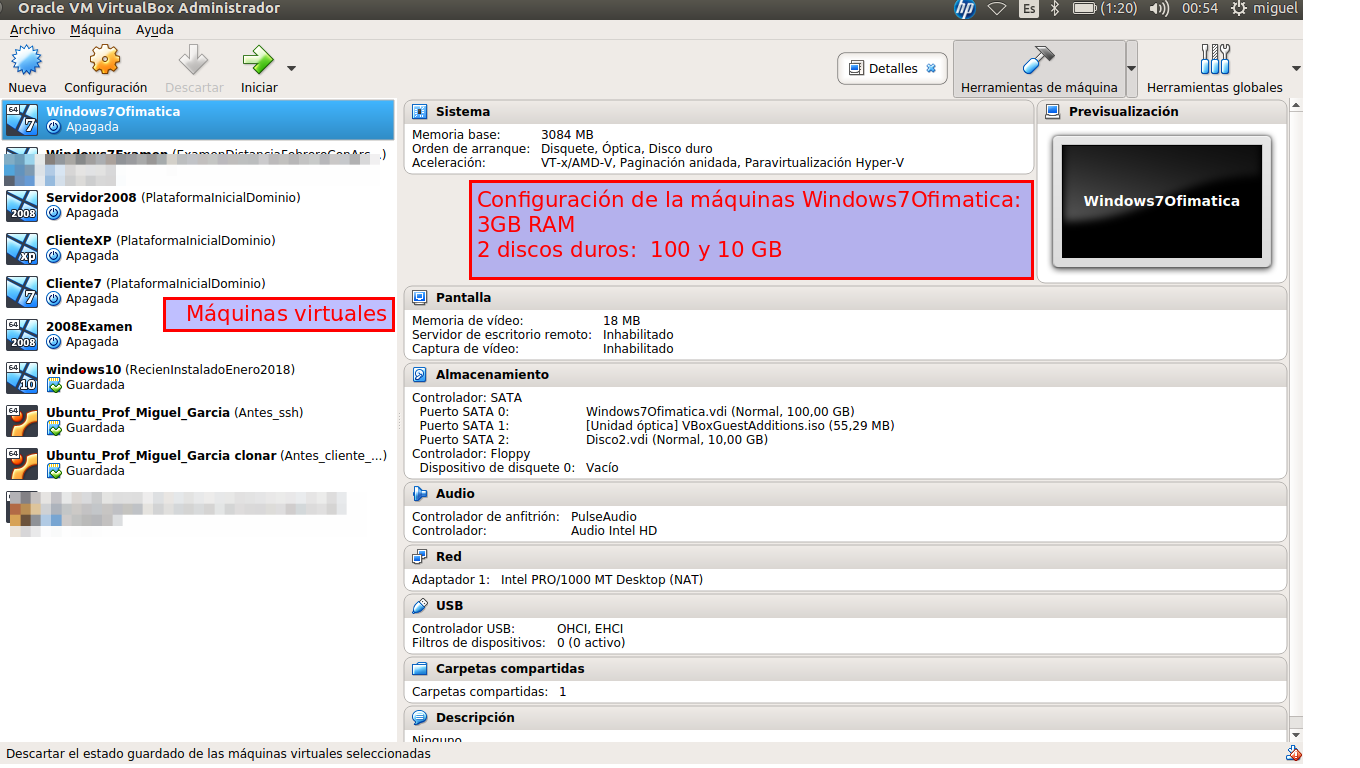The width and height of the screenshot is (1360, 768).
Task: Select ClienteXP virtual machine
Action: coord(198,248)
